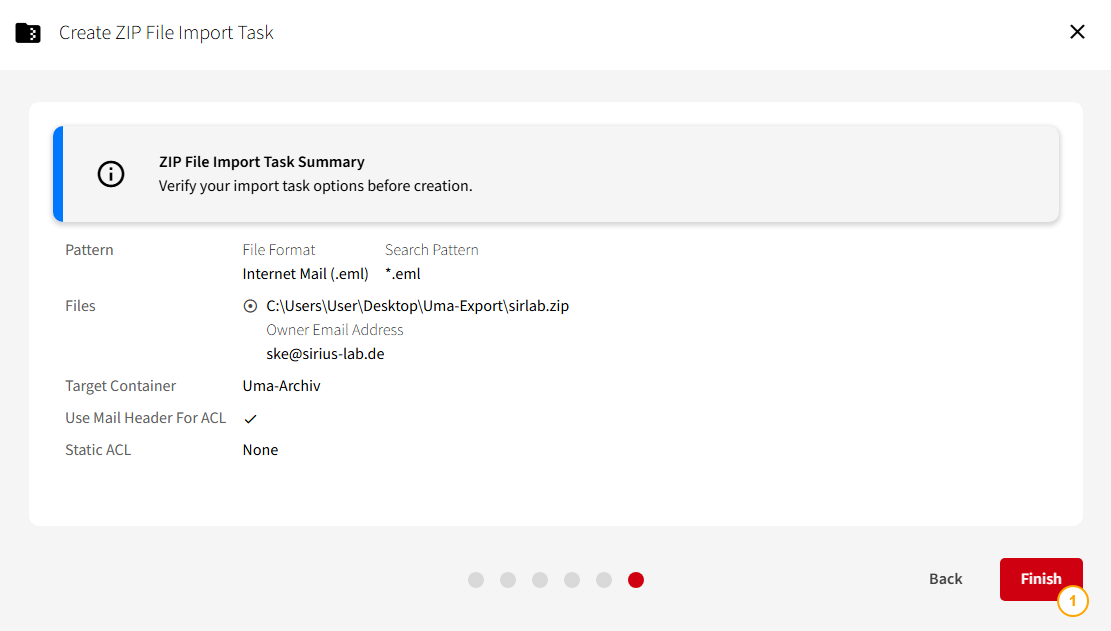This screenshot has height=631, width=1111.
Task: Close the Create ZIP File Import Task dialog
Action: click(x=1077, y=32)
